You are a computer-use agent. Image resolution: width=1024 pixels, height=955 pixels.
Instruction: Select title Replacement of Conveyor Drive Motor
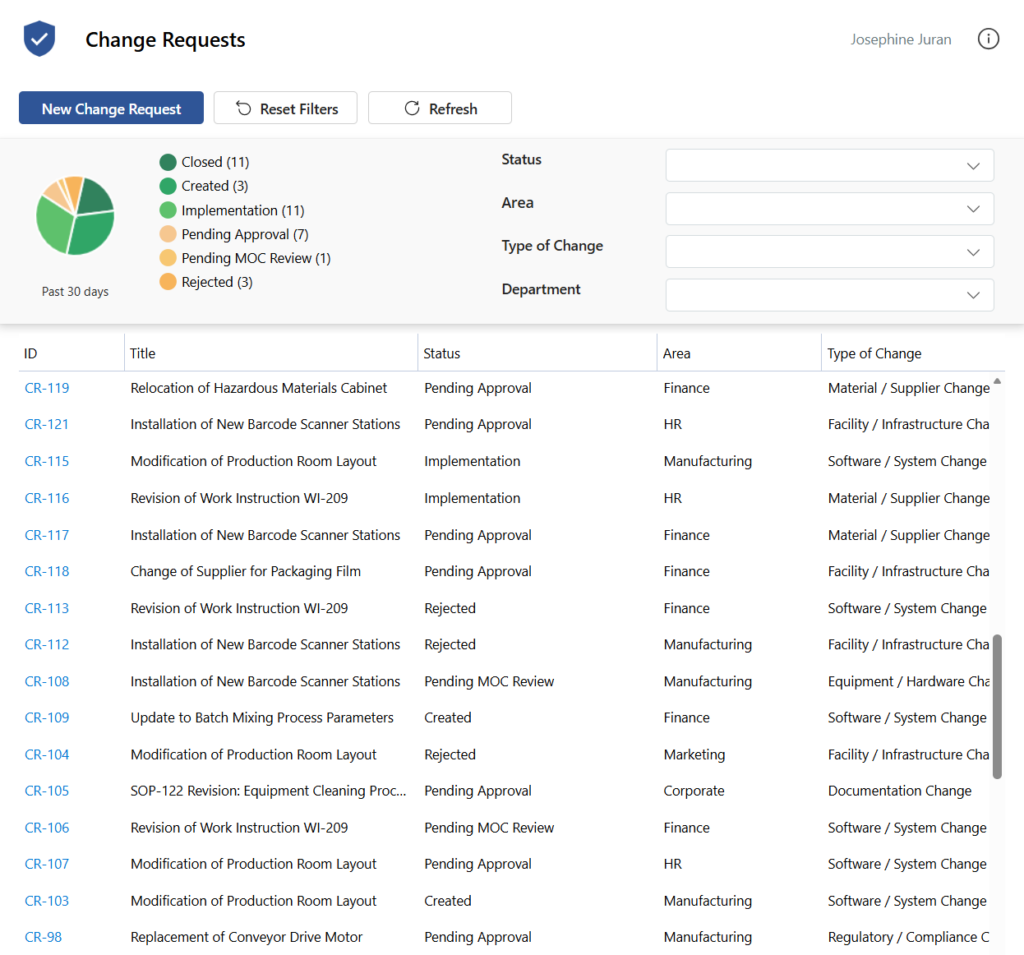(246, 937)
